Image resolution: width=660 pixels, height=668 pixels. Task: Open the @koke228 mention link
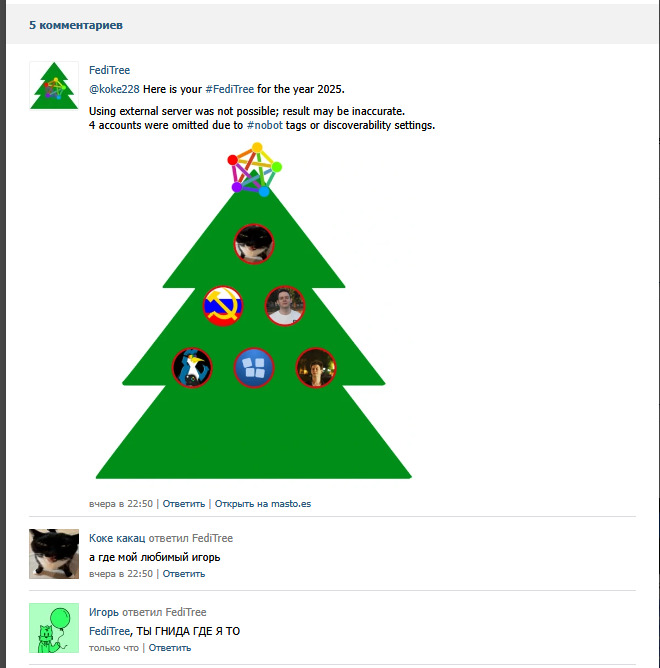click(x=114, y=89)
